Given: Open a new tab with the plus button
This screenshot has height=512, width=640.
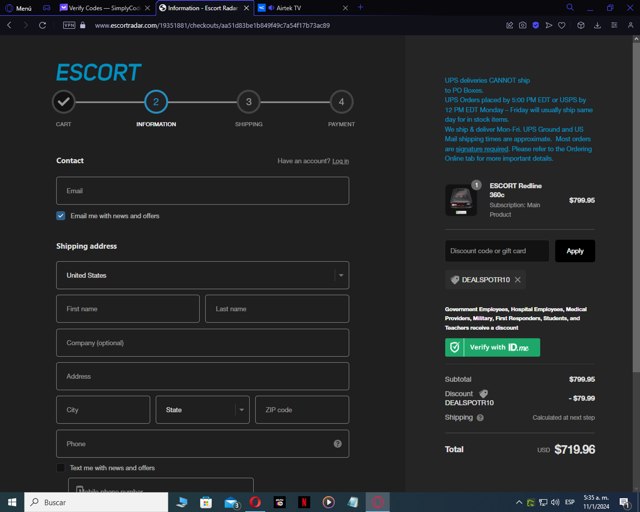Looking at the screenshot, I should [x=360, y=7].
